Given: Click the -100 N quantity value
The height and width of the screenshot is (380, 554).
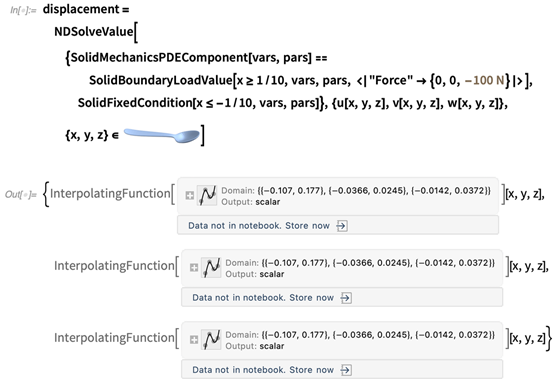Looking at the screenshot, I should (x=485, y=81).
